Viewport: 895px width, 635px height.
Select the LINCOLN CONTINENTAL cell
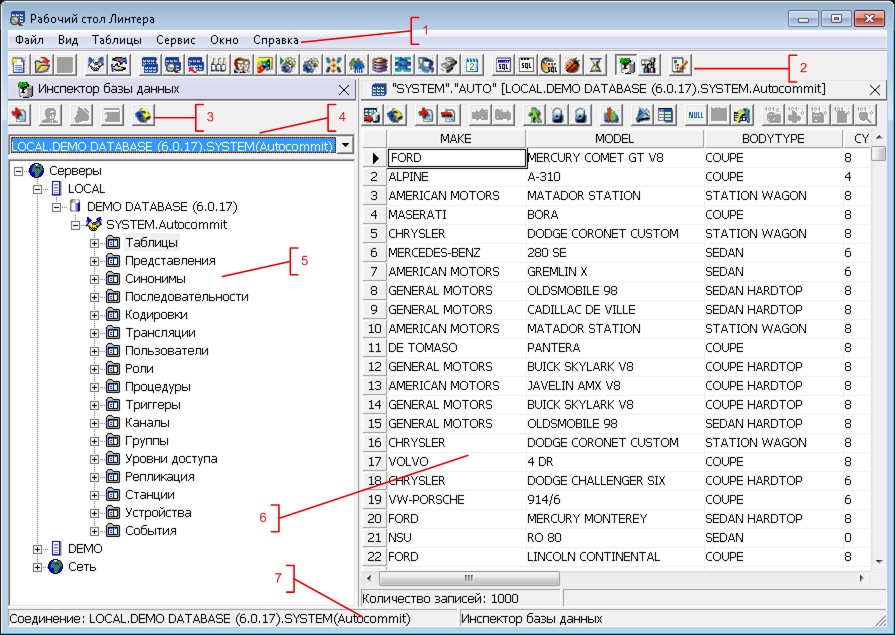615,557
